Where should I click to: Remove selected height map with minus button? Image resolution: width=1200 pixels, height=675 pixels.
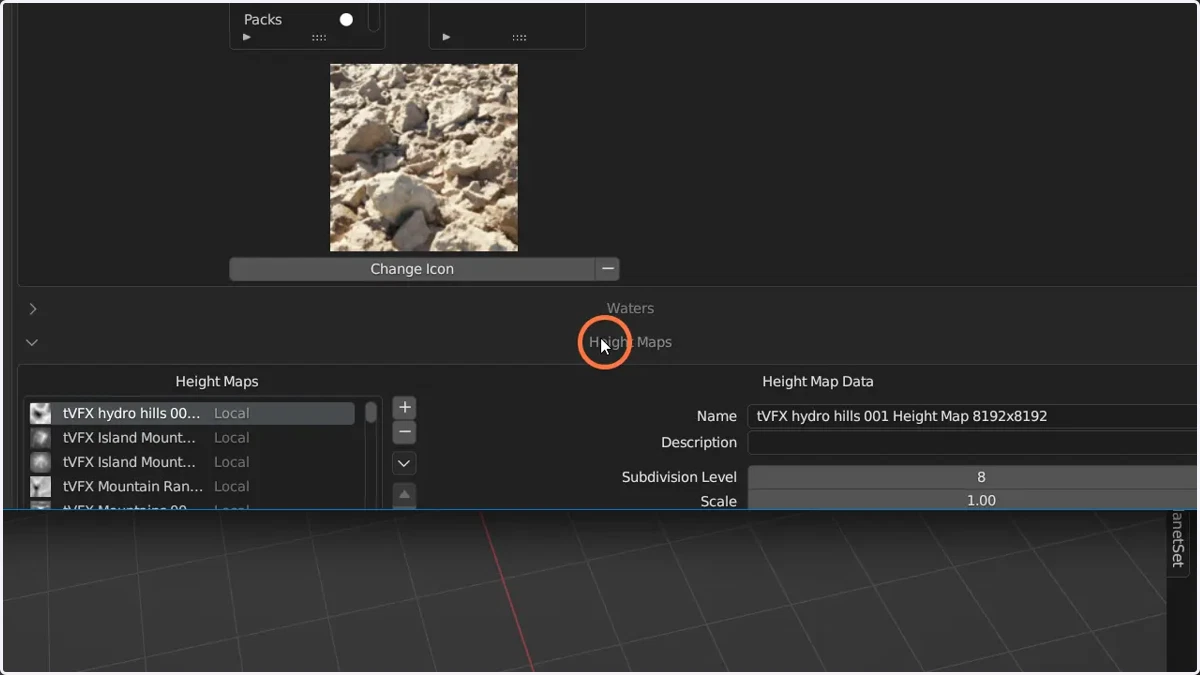[x=404, y=433]
